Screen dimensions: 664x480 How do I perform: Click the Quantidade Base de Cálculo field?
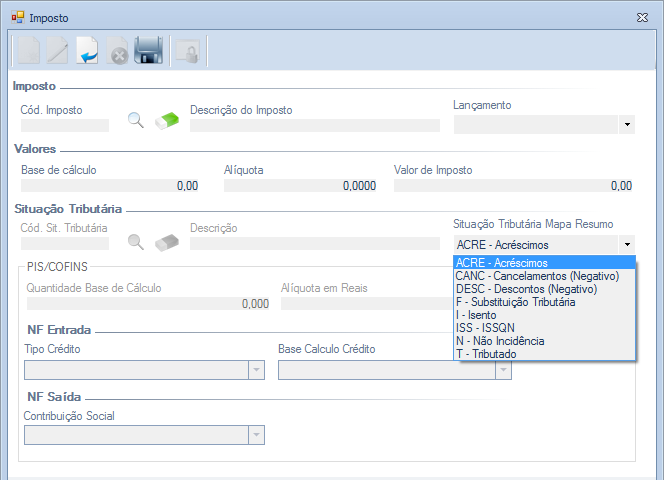(149, 304)
